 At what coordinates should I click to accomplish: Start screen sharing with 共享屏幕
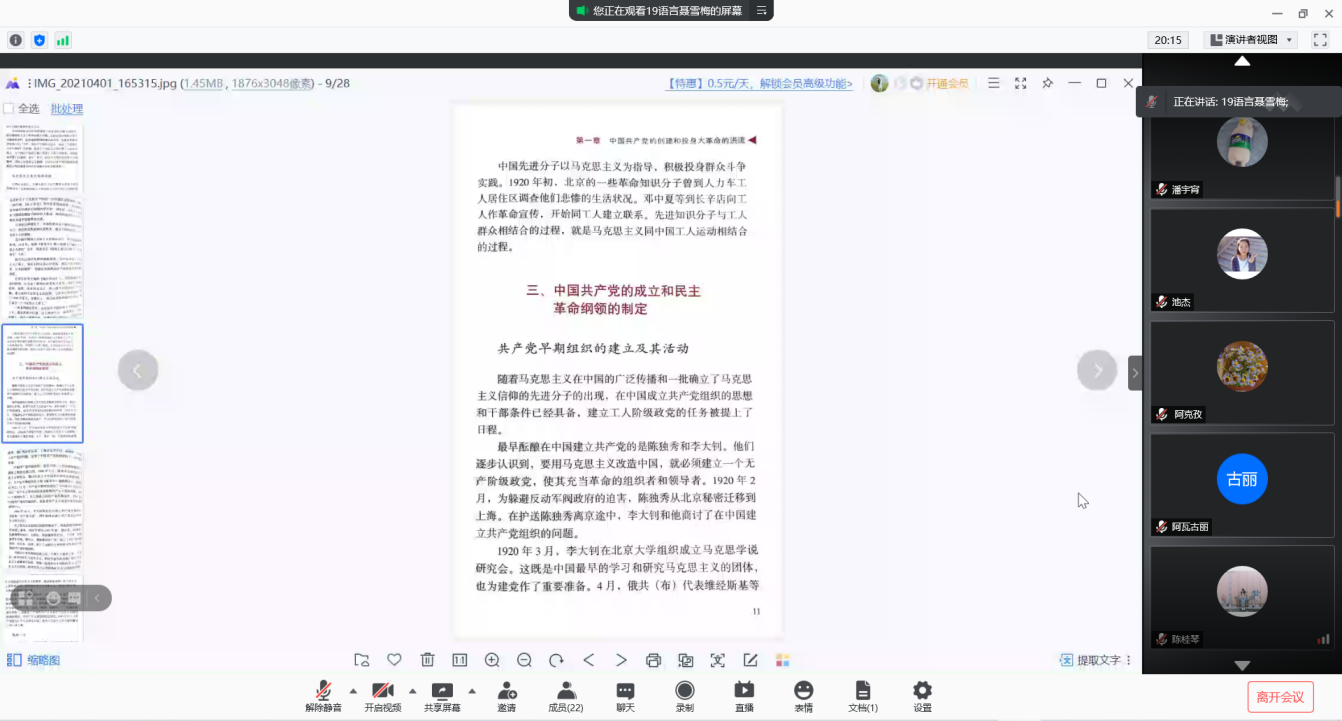click(442, 696)
